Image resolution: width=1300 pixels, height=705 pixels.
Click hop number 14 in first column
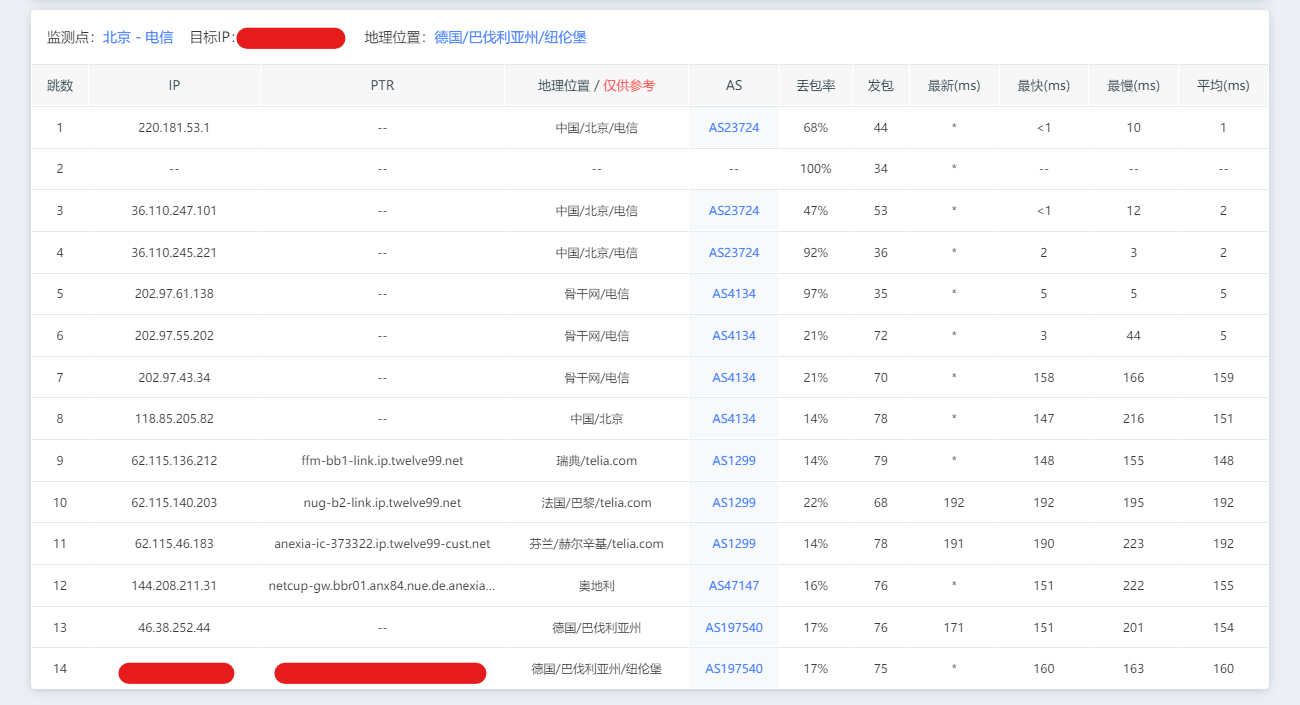[x=60, y=669]
